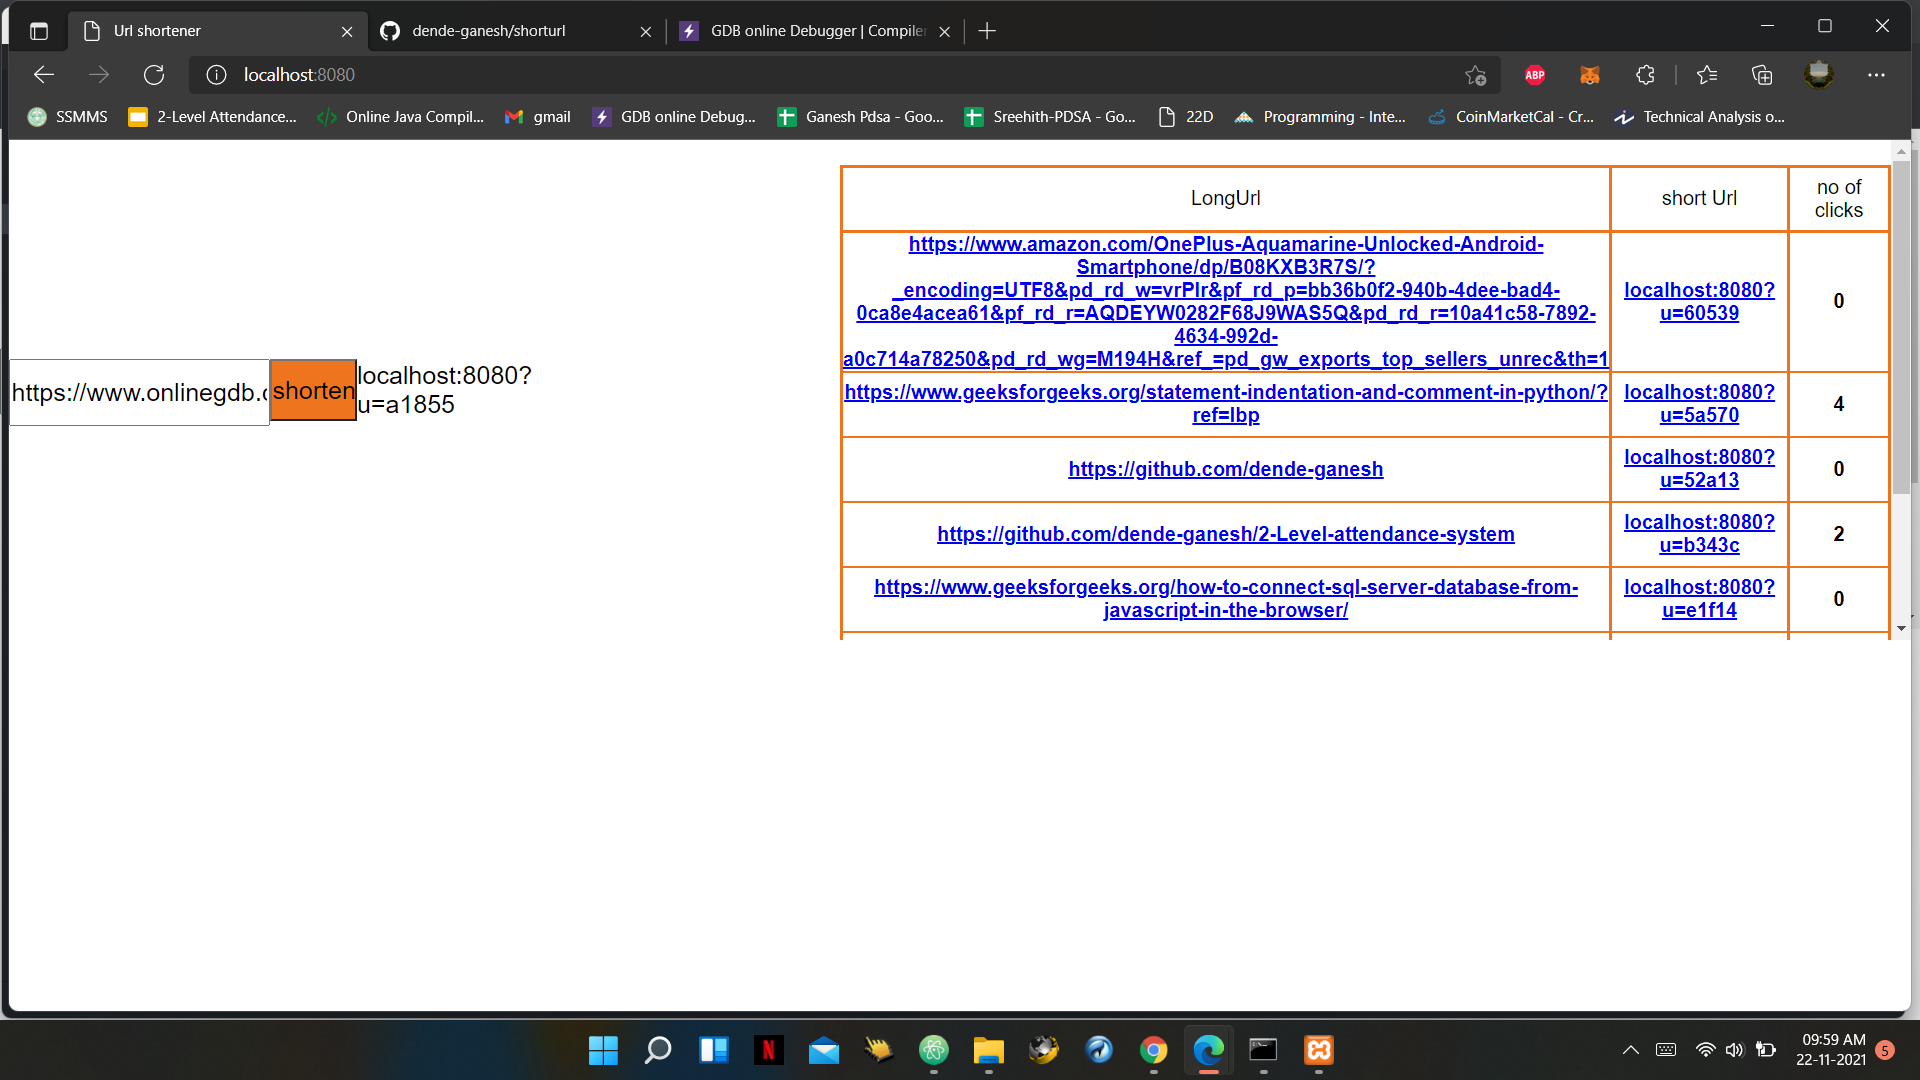
Task: Open the Favorites list
Action: tap(1707, 75)
